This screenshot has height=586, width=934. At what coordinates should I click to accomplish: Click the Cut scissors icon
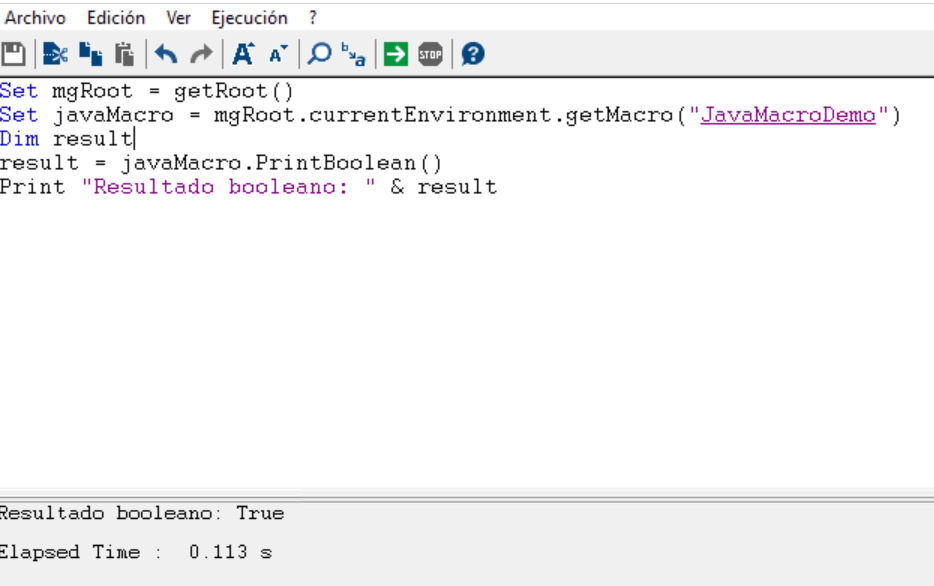pyautogui.click(x=55, y=54)
